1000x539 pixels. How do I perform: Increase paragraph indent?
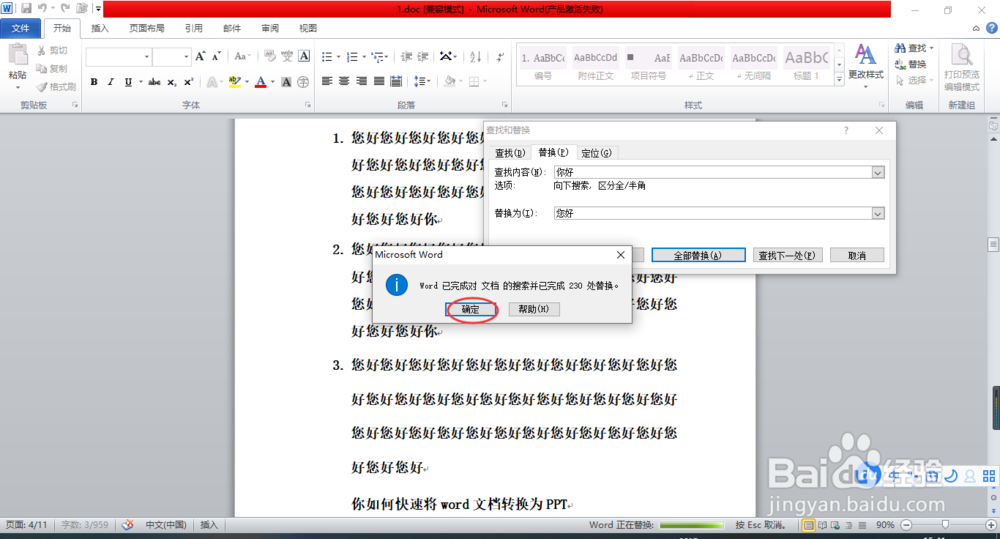pyautogui.click(x=423, y=57)
